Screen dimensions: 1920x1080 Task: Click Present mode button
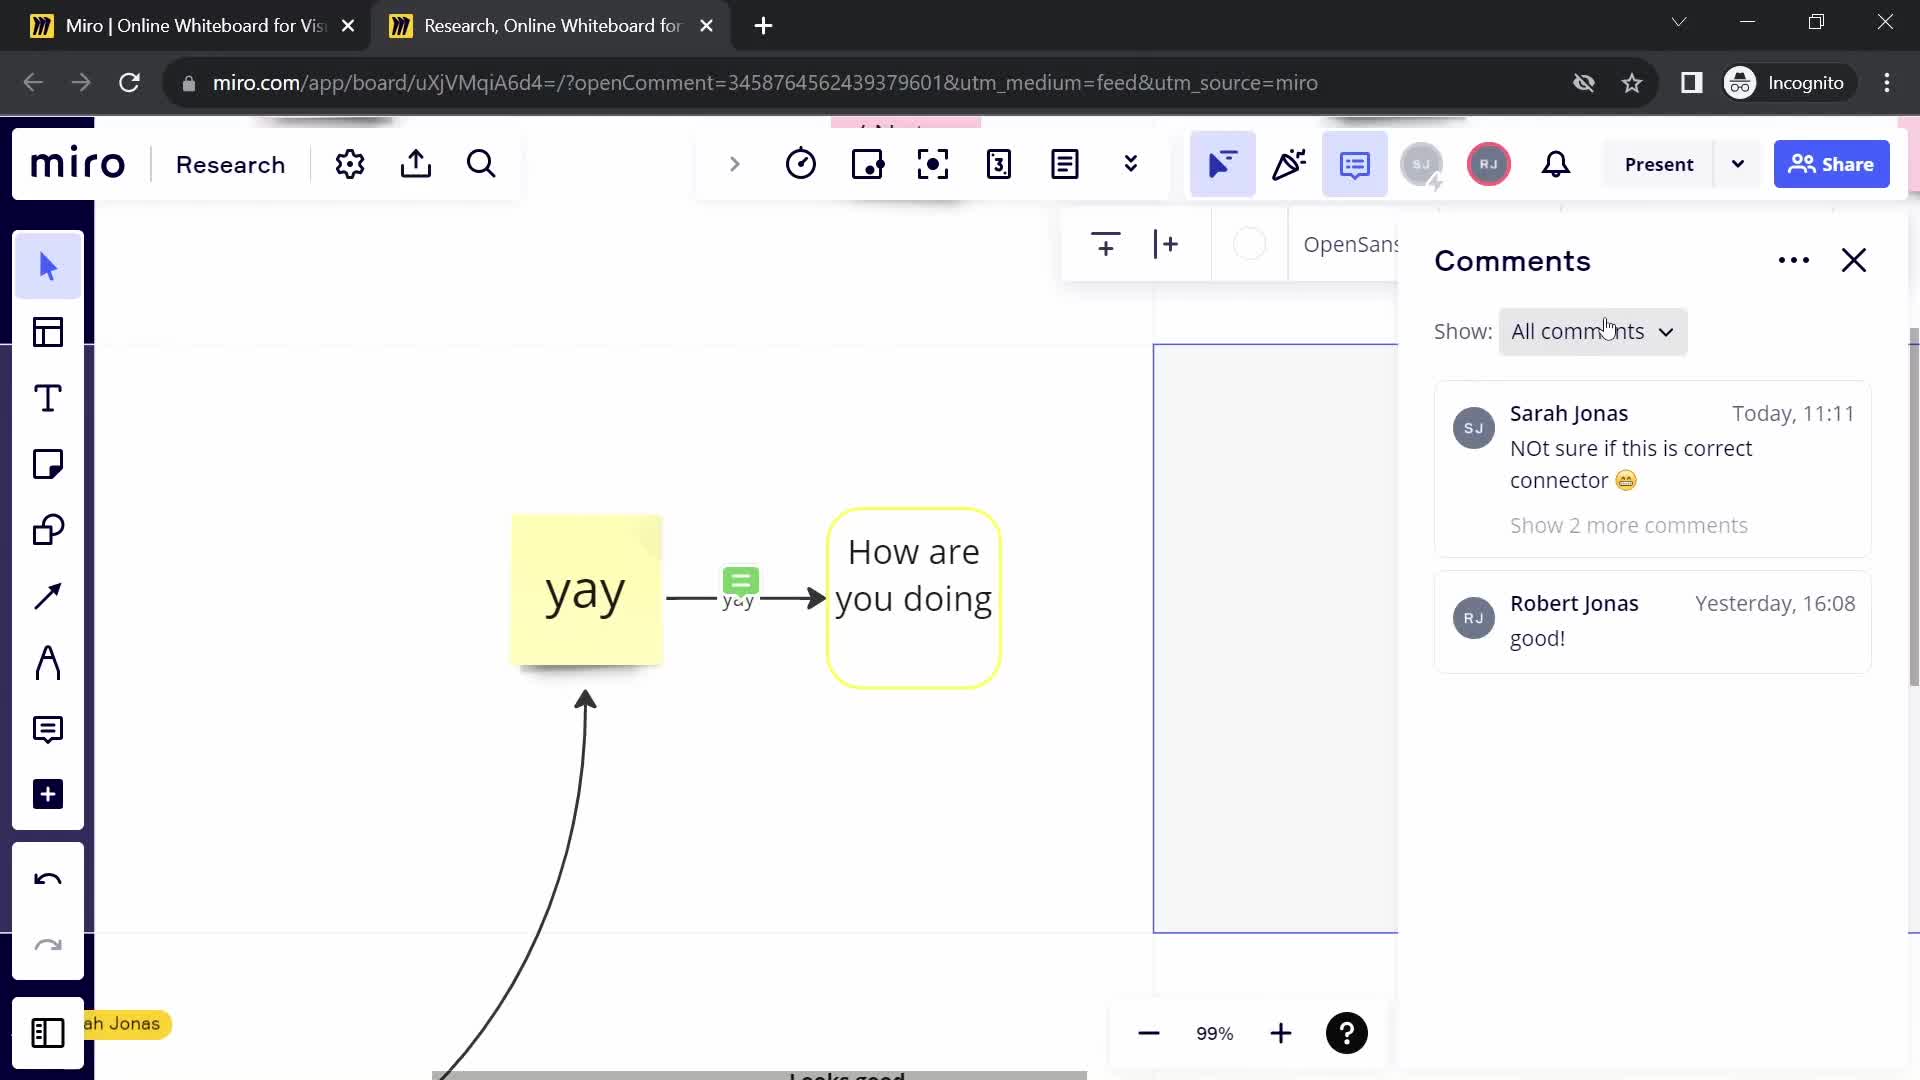1659,162
